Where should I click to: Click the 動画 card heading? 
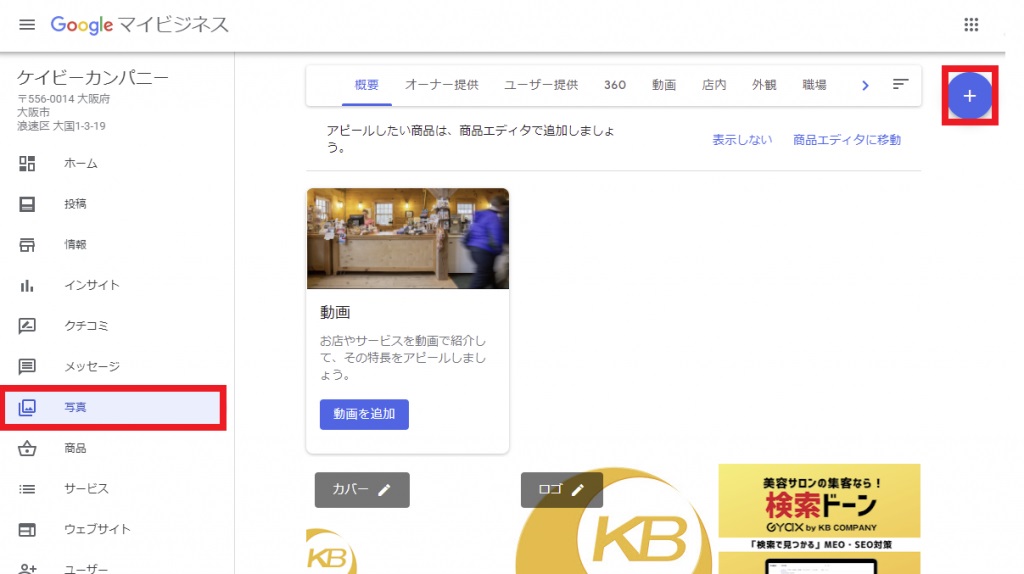(335, 312)
